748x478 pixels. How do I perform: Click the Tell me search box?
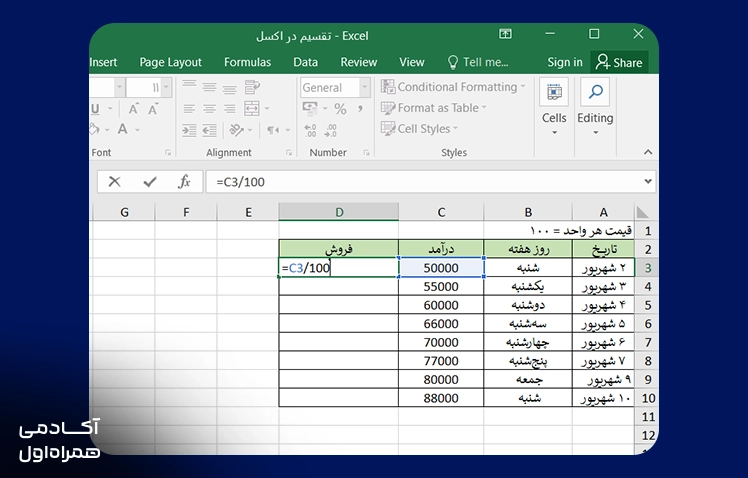pyautogui.click(x=478, y=62)
